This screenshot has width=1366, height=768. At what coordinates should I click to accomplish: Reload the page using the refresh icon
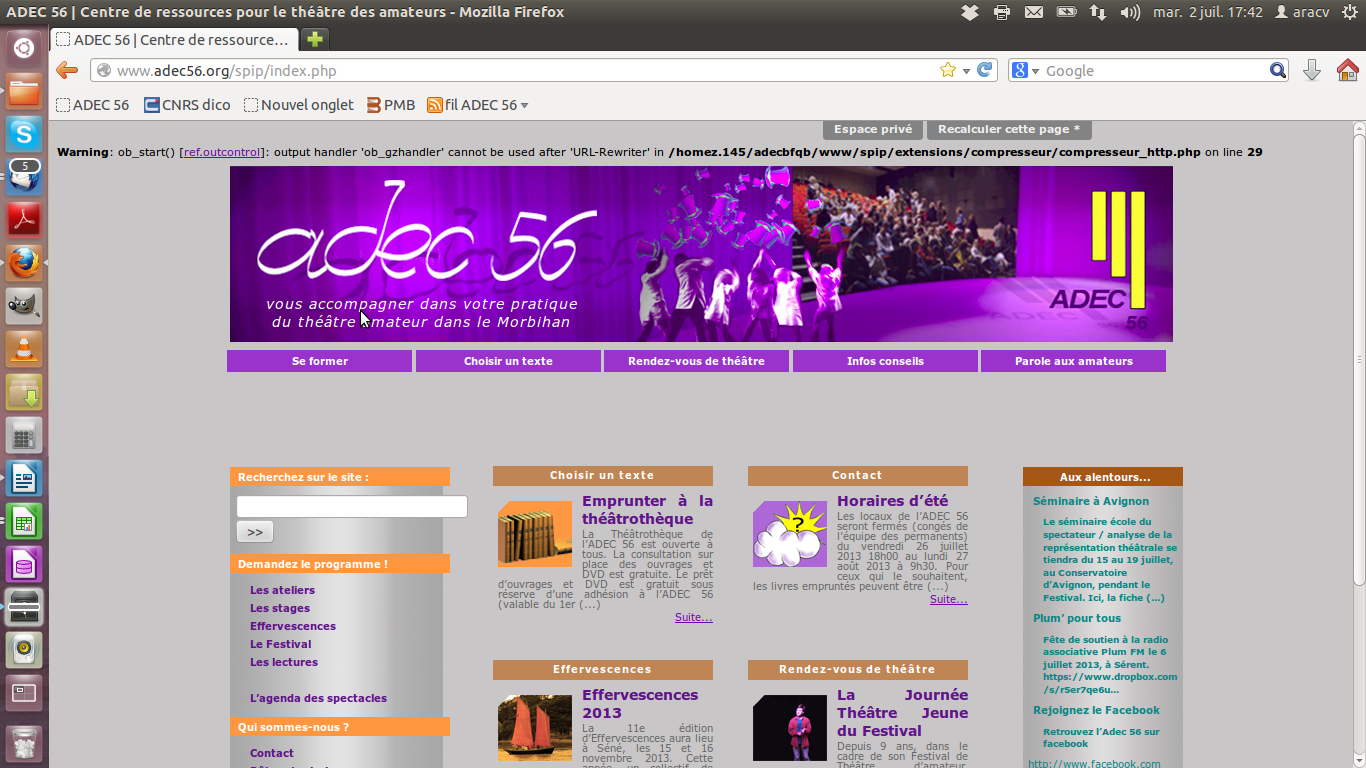[x=985, y=70]
